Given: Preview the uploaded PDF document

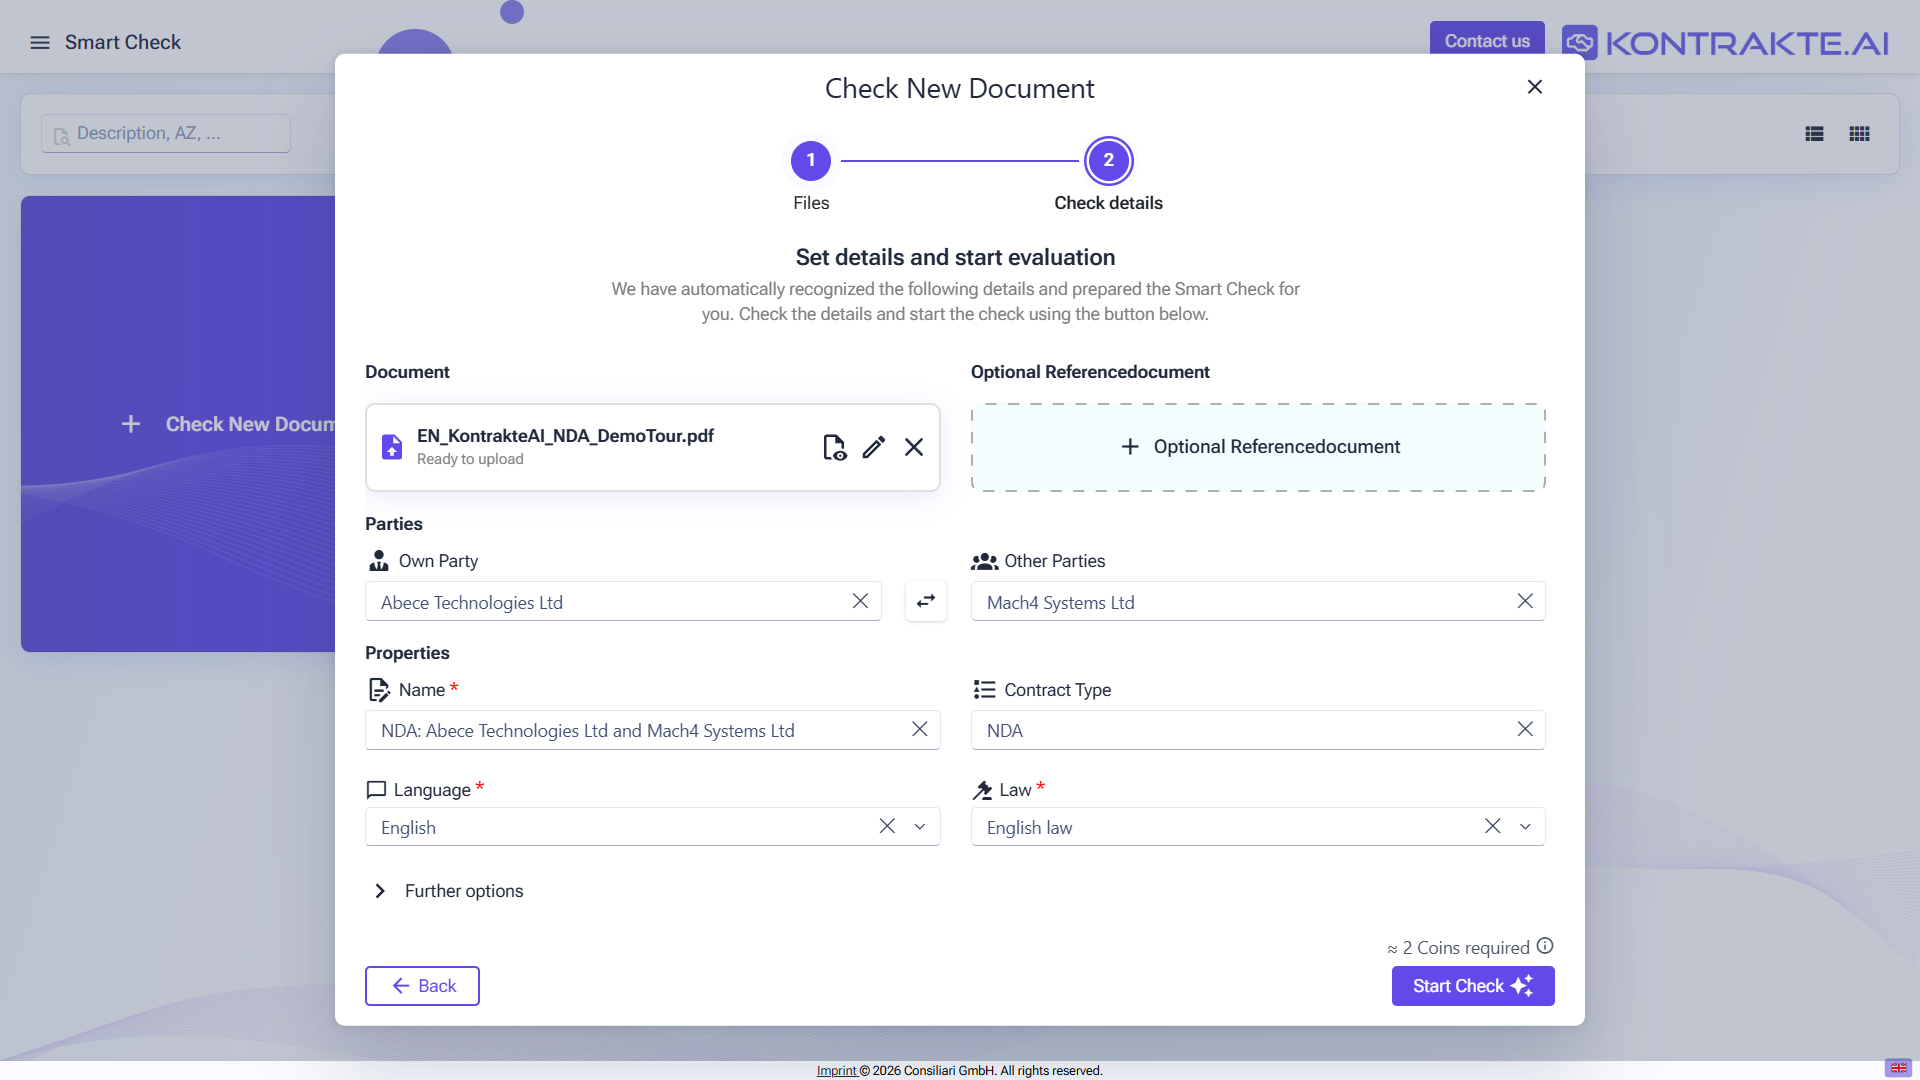Looking at the screenshot, I should tap(834, 447).
